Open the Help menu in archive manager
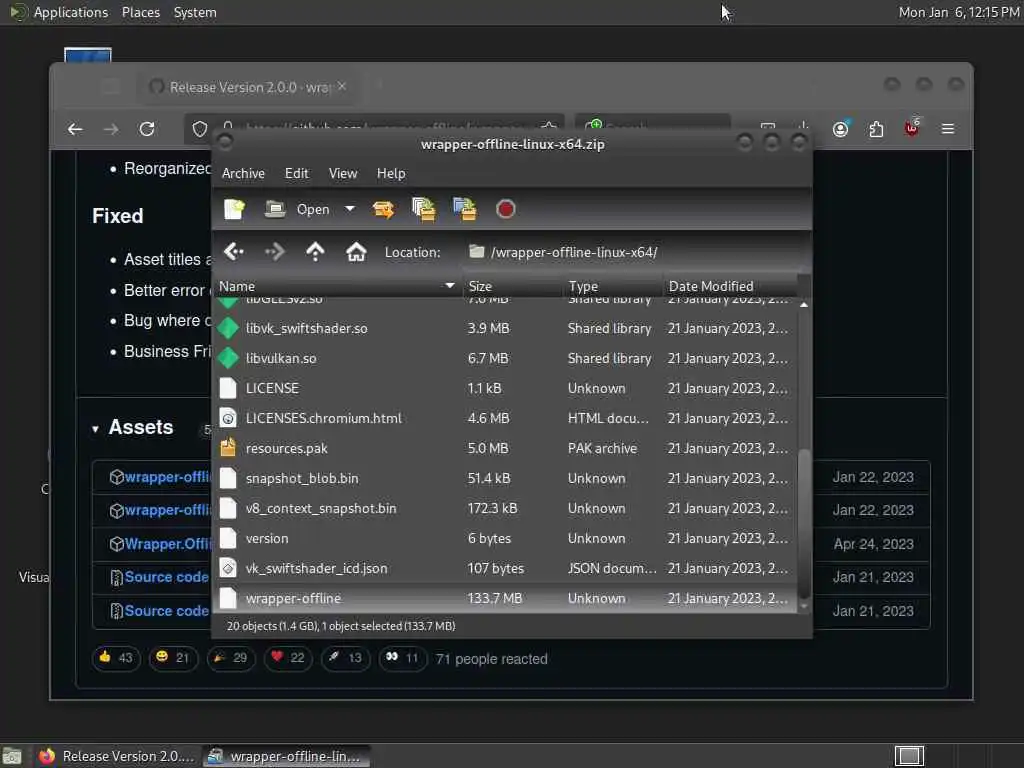 [x=391, y=173]
